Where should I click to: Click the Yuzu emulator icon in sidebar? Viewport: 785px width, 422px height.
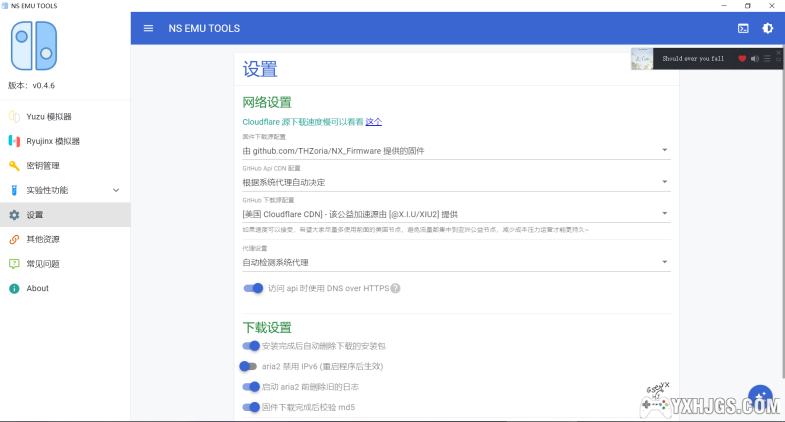click(14, 117)
